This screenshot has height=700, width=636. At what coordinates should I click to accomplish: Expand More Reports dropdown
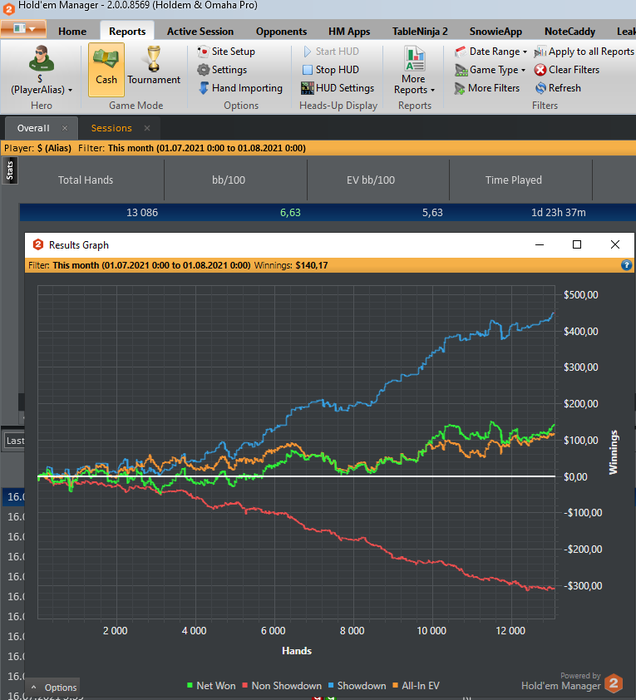click(414, 71)
